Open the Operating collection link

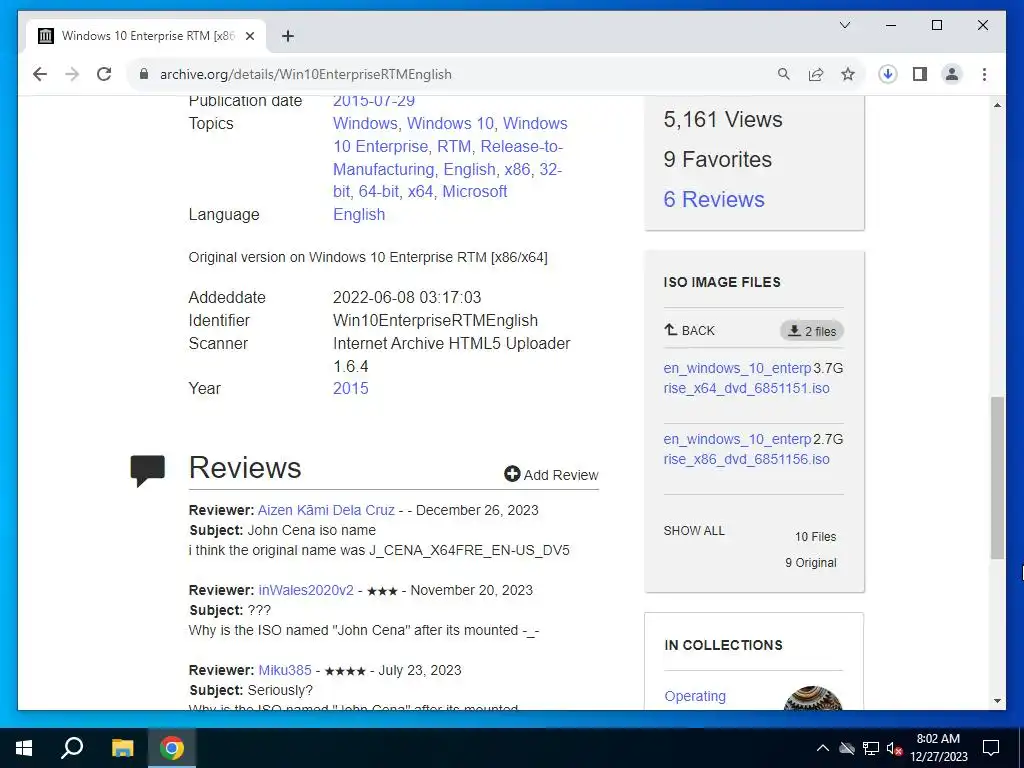695,696
